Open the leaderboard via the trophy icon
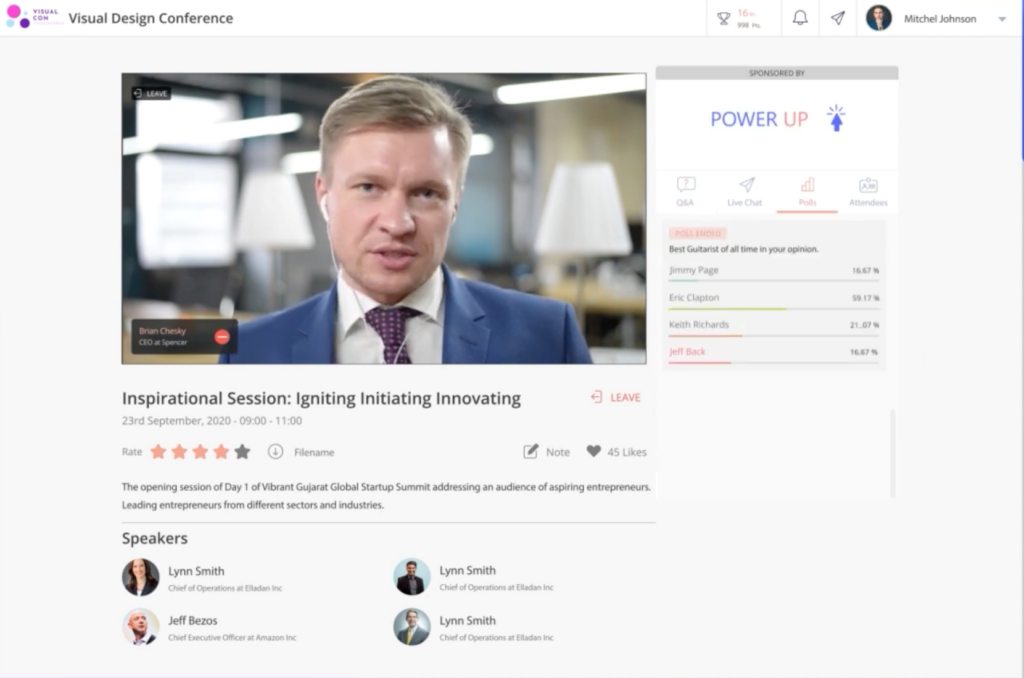 (x=722, y=17)
